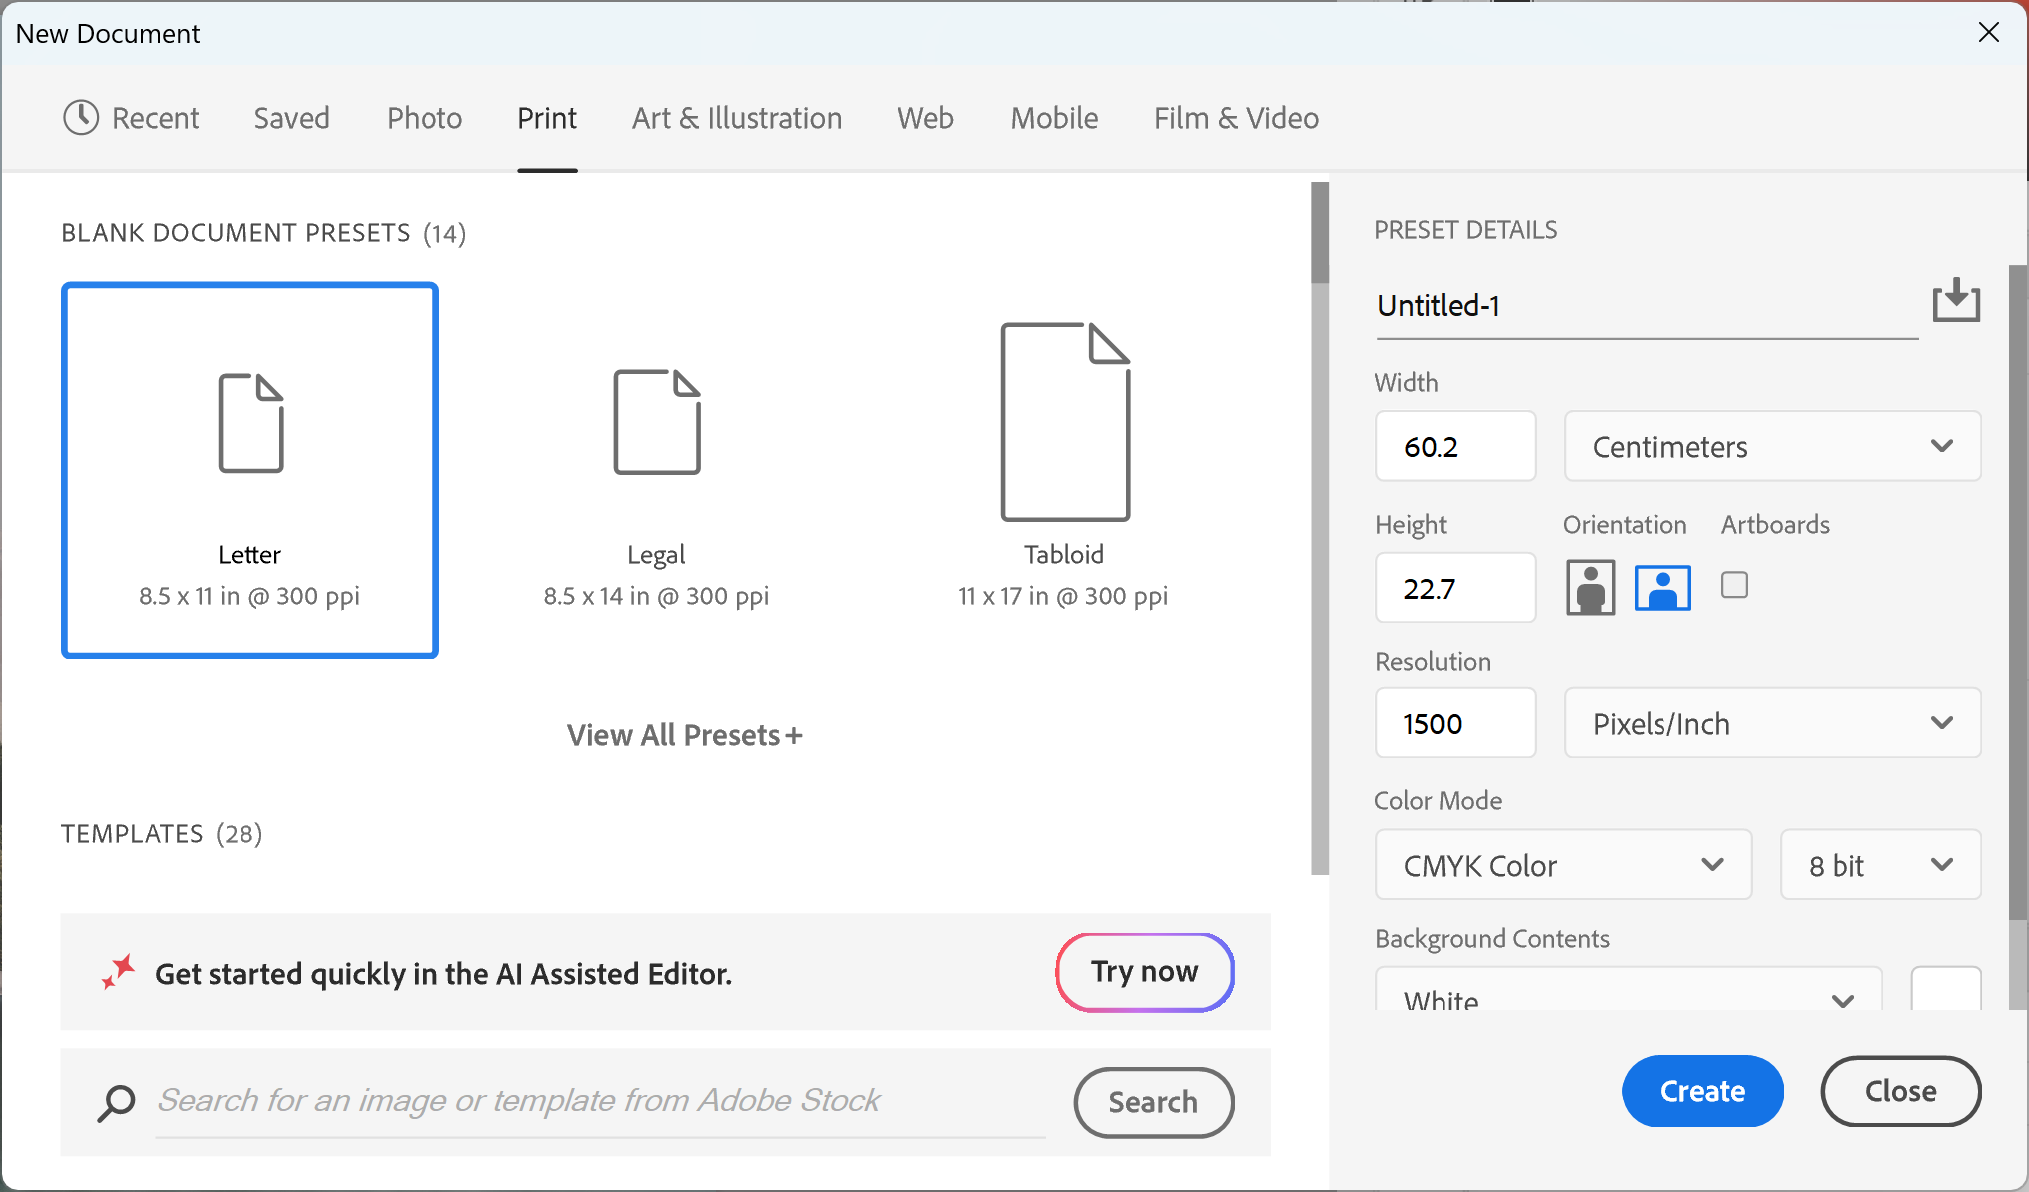Click the Width field showing 60.2

(1455, 446)
